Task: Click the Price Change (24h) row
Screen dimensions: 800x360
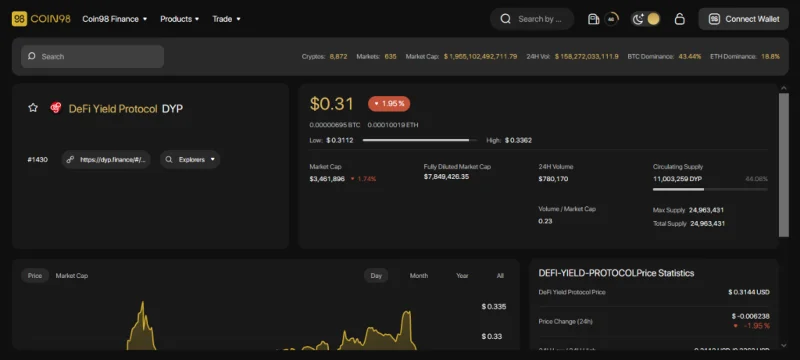Action: (654, 321)
